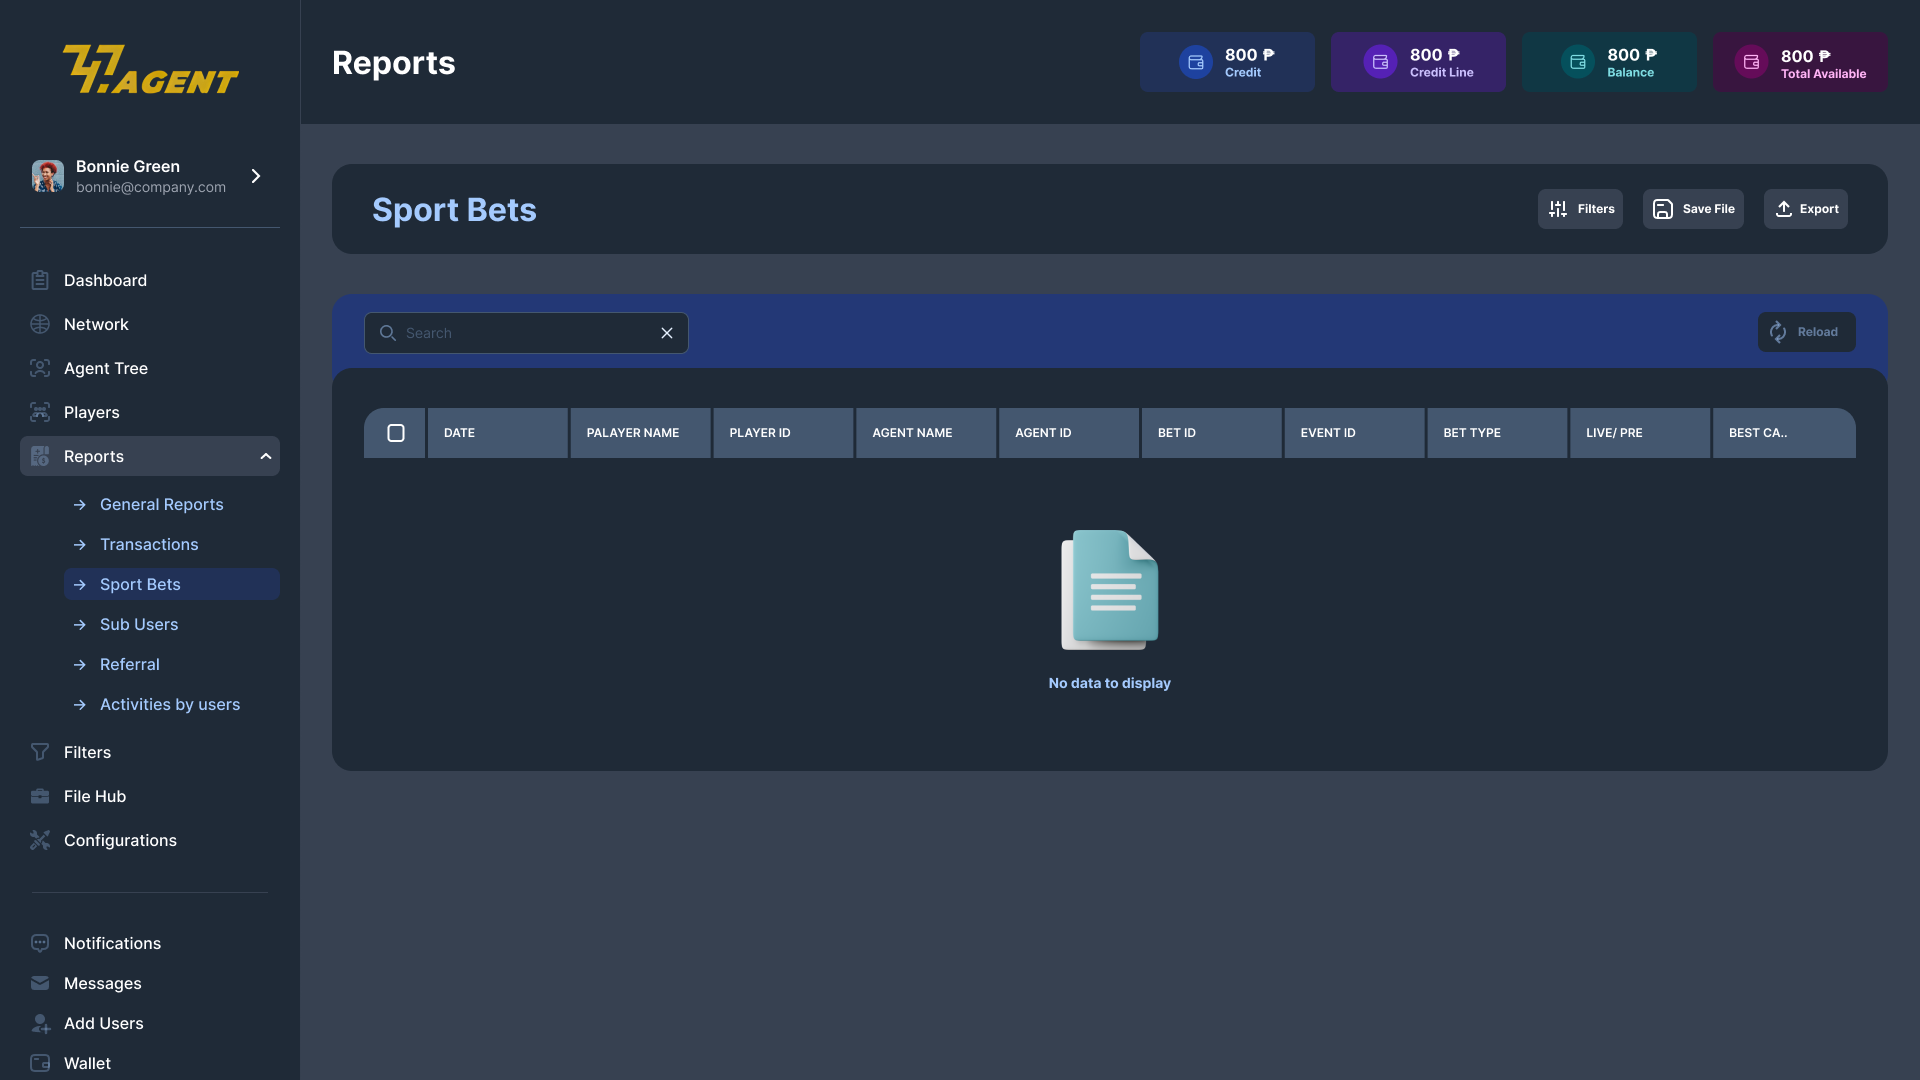Open the Network page
This screenshot has width=1920, height=1080.
150,324
